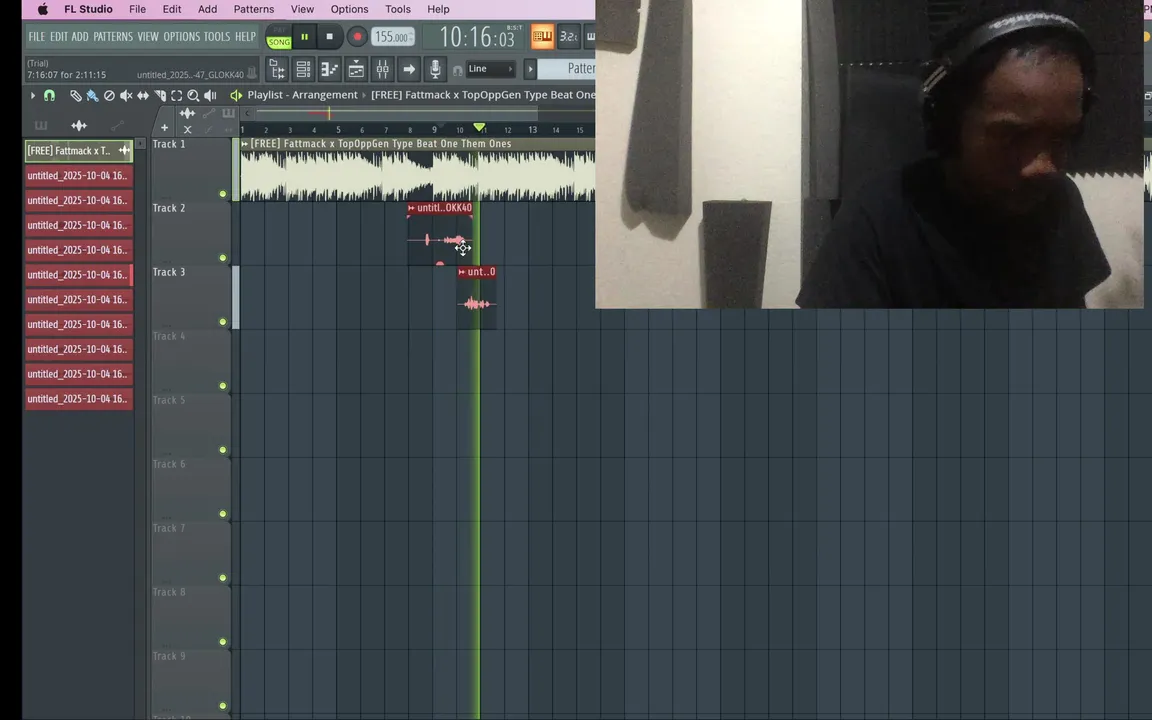Click the right-arrow toolbar icon
Screen dimensions: 1152x720
408,69
